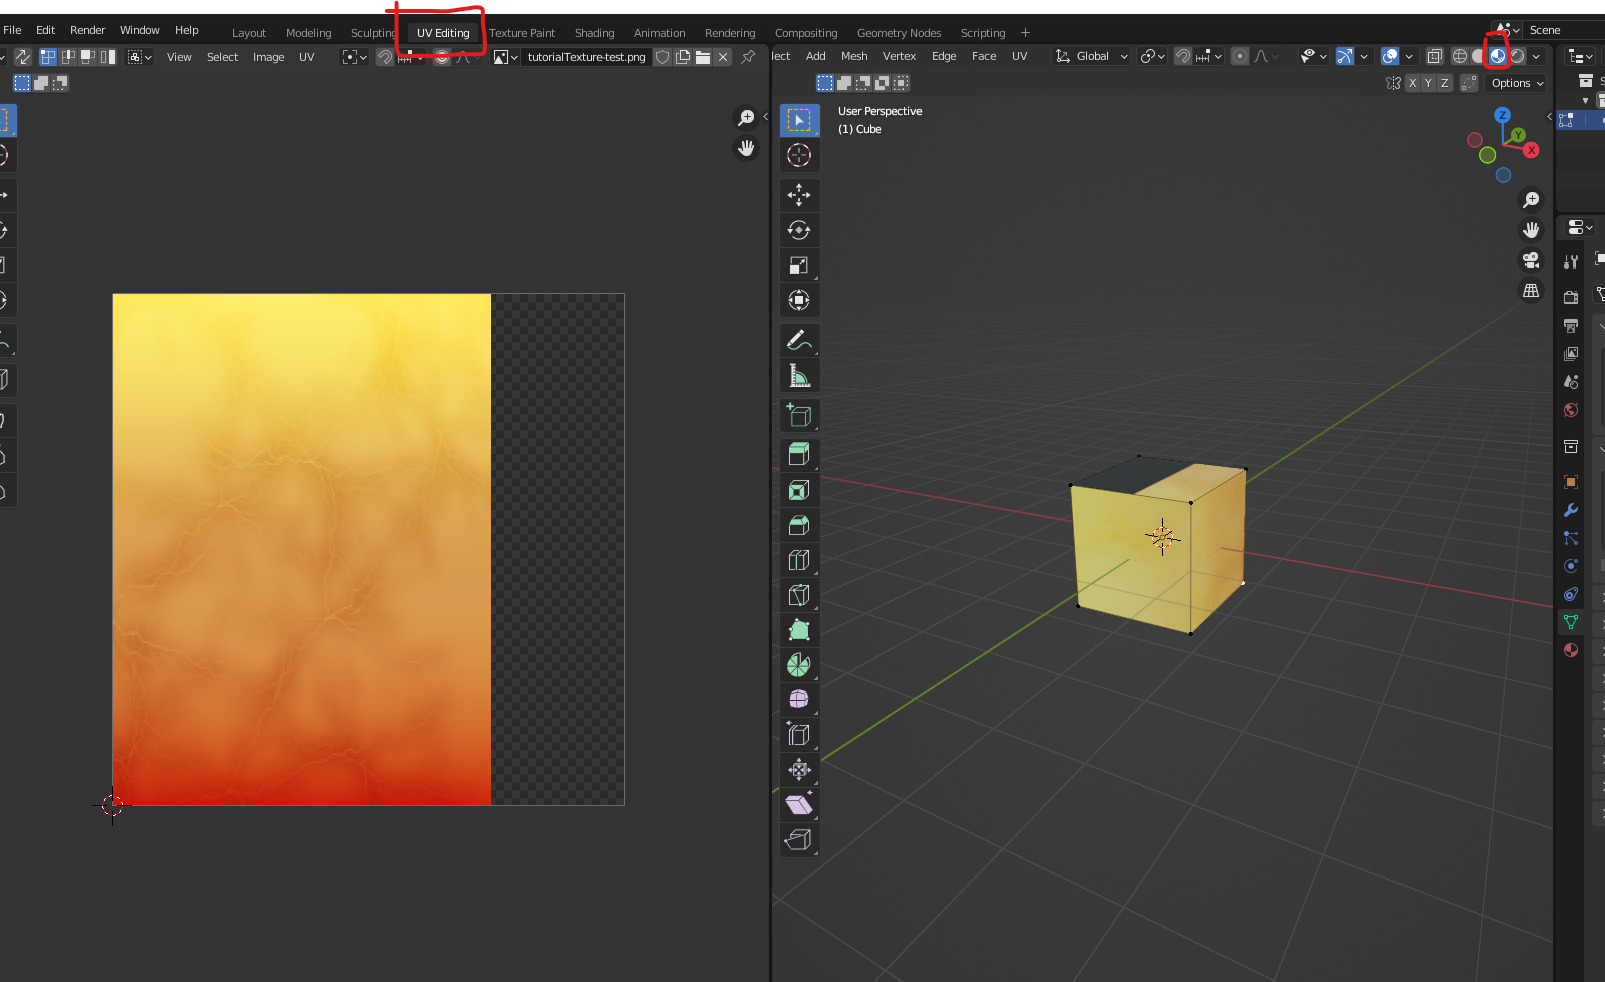Open the Render Properties tab

tap(1570, 296)
